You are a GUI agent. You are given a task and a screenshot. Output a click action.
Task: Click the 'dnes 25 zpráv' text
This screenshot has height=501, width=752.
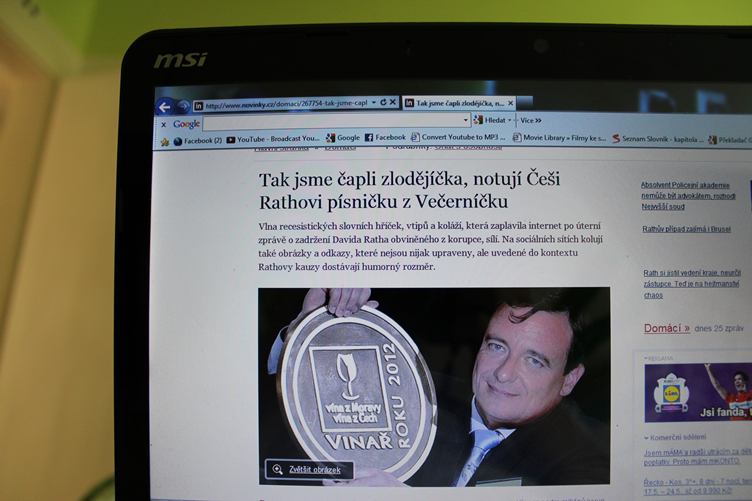tap(719, 328)
